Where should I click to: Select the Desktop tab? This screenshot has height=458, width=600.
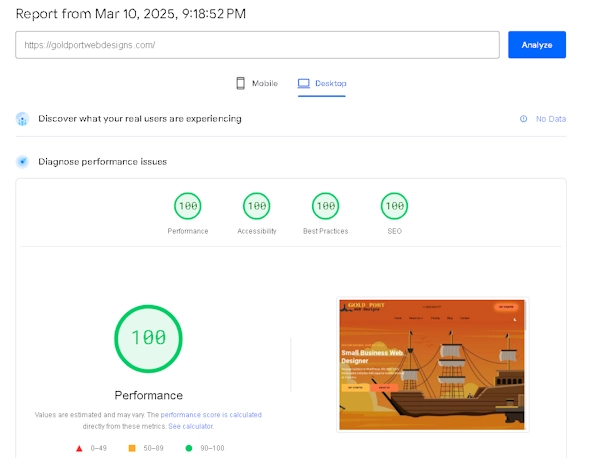coord(322,83)
